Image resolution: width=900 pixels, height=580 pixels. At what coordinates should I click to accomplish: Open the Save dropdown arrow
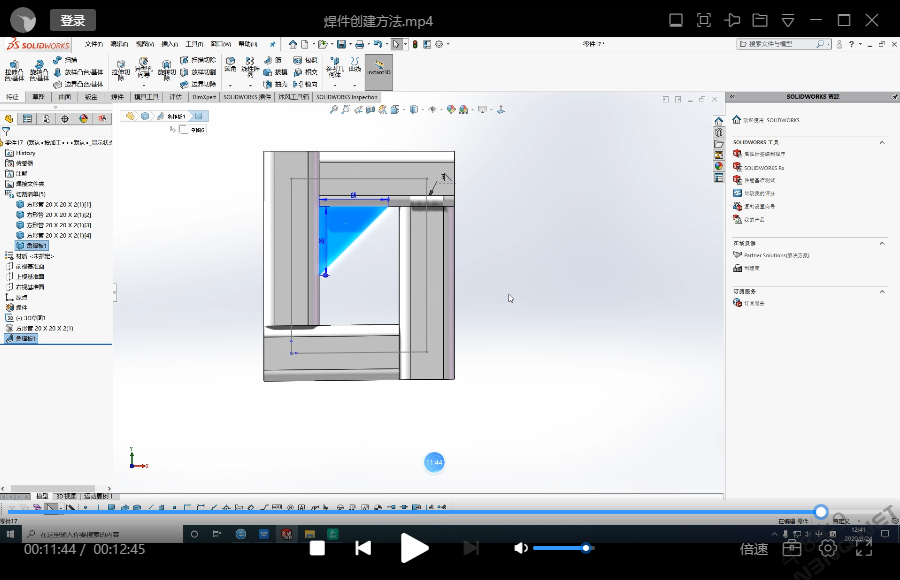click(x=350, y=44)
